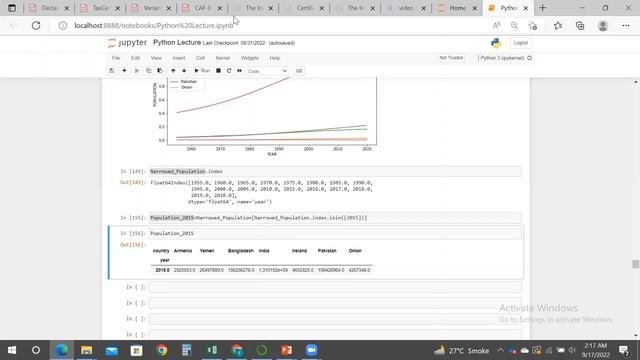This screenshot has height=360, width=640.
Task: Open Excel from the taskbar
Action: pos(212,350)
